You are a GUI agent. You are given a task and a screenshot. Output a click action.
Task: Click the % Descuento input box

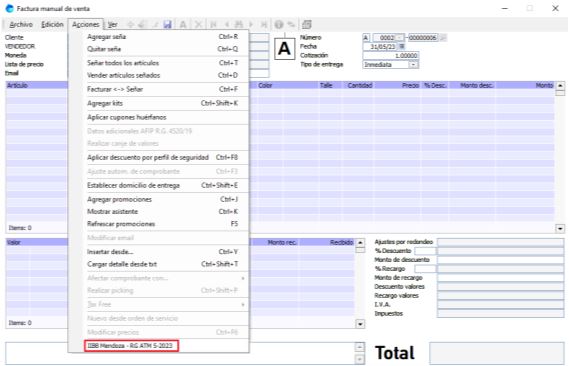pos(425,251)
